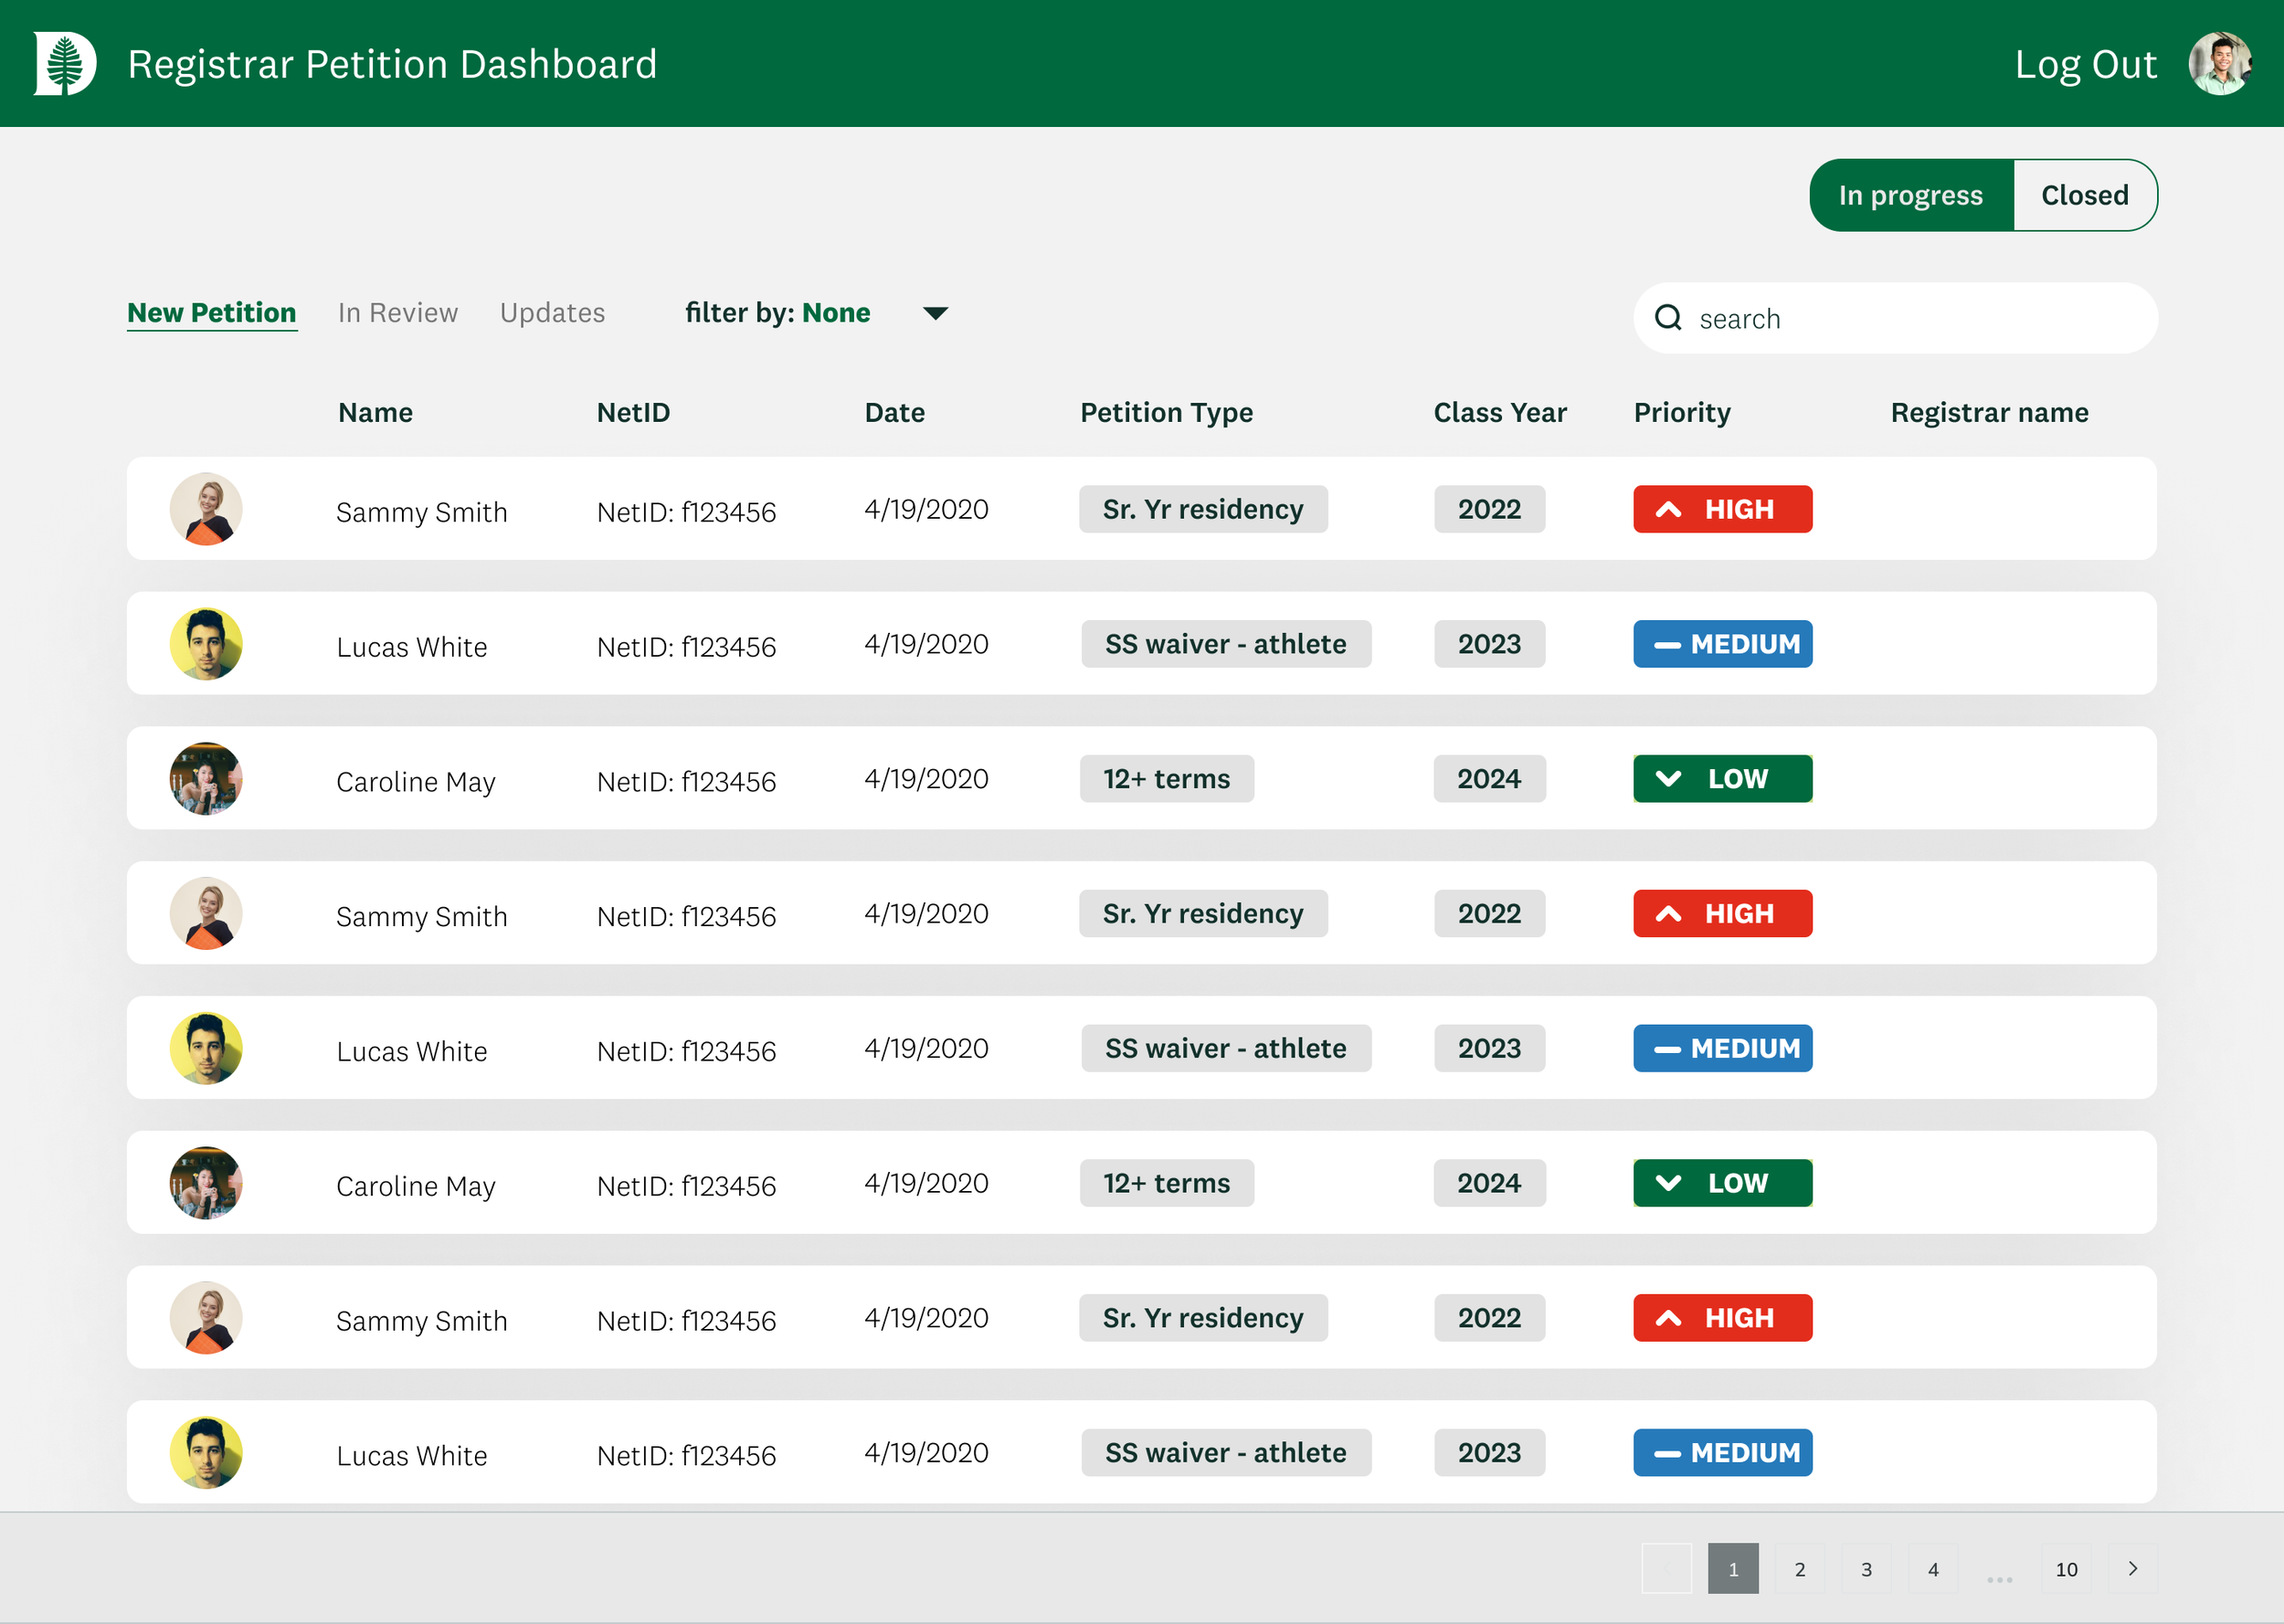Screen dimensions: 2284x1624
Task: Click into the search field
Action: pos(1910,318)
